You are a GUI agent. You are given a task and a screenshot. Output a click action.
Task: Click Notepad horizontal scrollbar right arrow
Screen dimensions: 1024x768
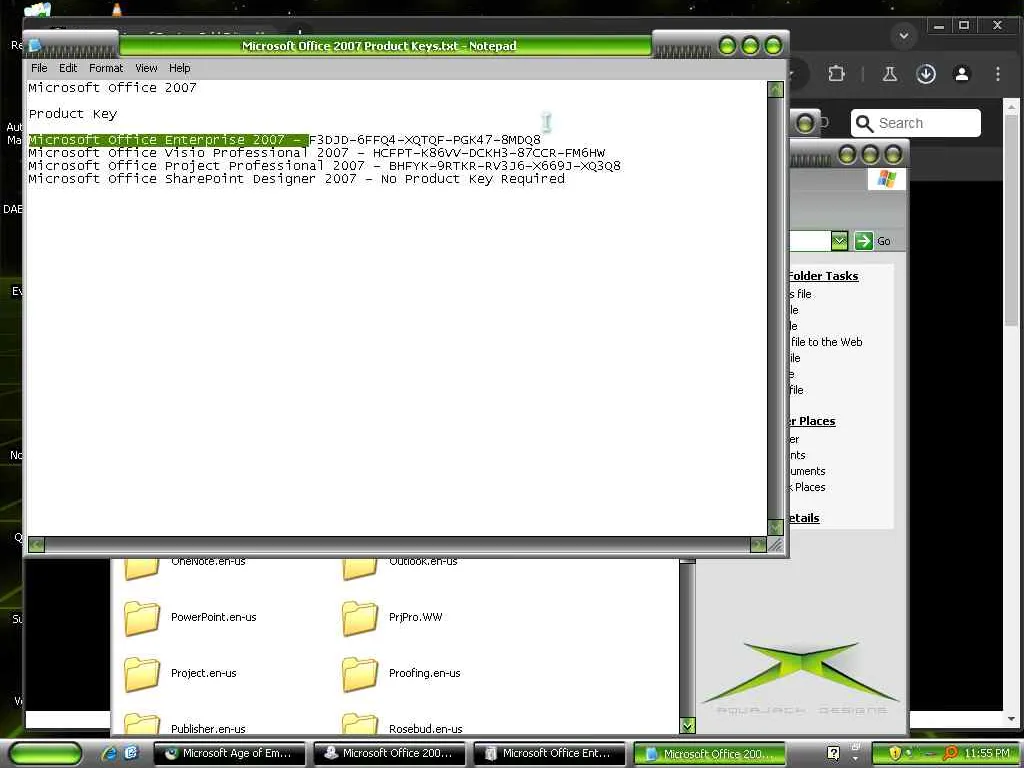758,545
